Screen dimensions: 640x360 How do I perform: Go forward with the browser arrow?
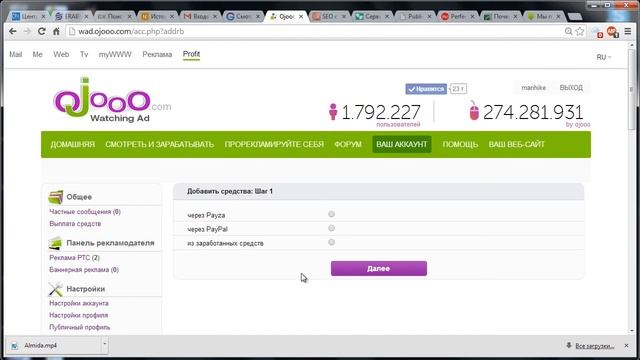tap(27, 31)
